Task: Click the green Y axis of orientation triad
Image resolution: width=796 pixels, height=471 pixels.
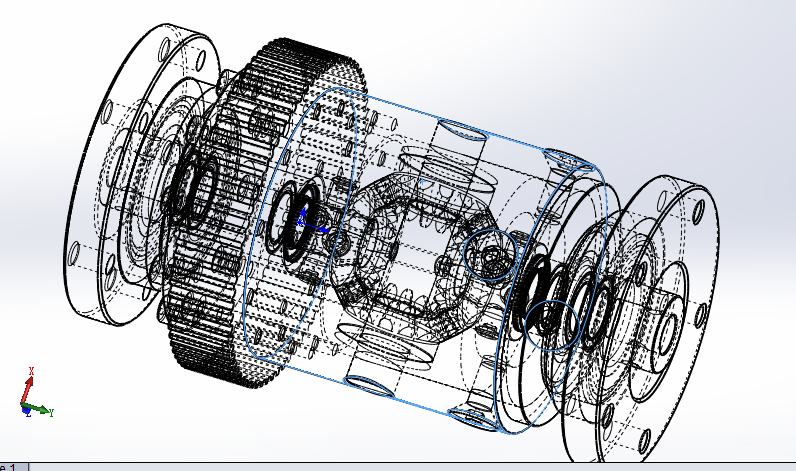Action: (39, 409)
